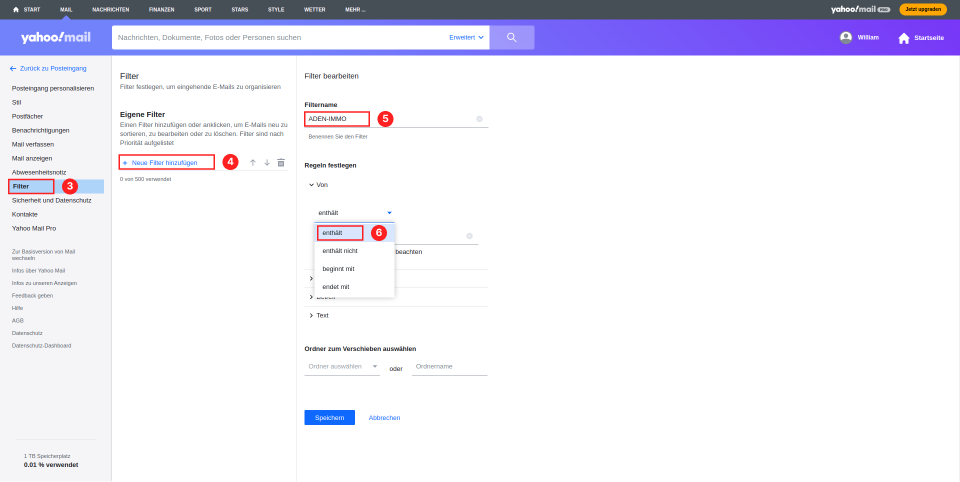Viewport: 960px width, 482px height.
Task: Click the William profile avatar
Action: click(846, 37)
